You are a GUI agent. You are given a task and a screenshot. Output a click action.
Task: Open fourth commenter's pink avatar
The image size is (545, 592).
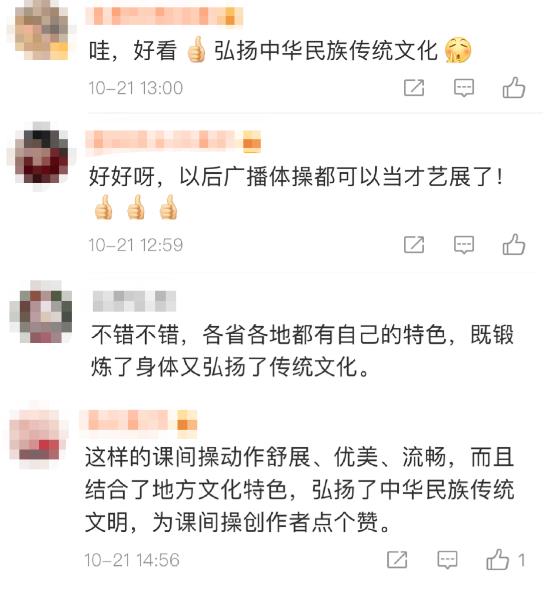click(x=38, y=434)
